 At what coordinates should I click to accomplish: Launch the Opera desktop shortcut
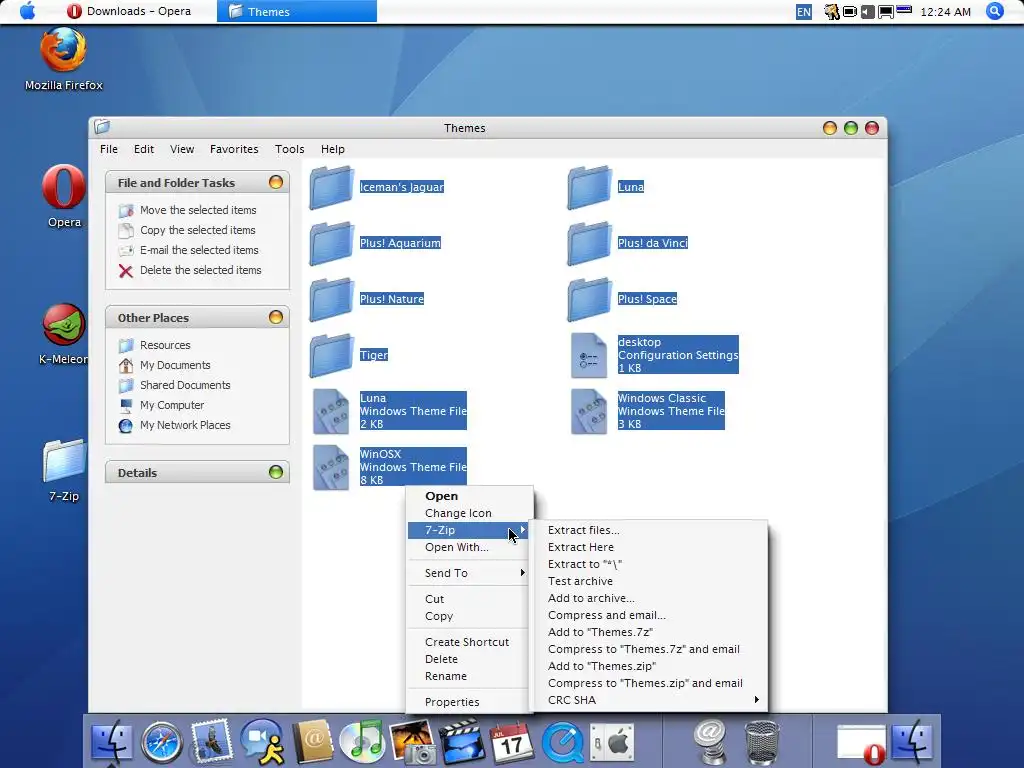[63, 187]
